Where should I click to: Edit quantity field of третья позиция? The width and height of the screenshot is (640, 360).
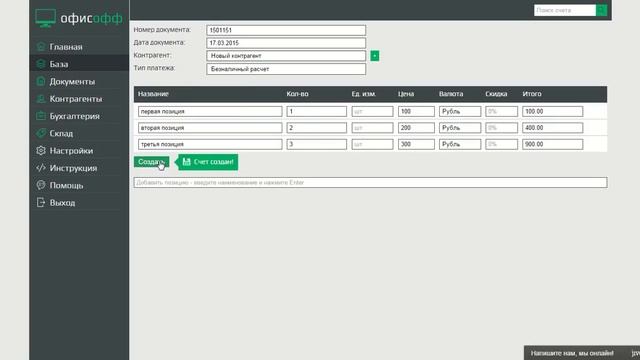point(317,144)
